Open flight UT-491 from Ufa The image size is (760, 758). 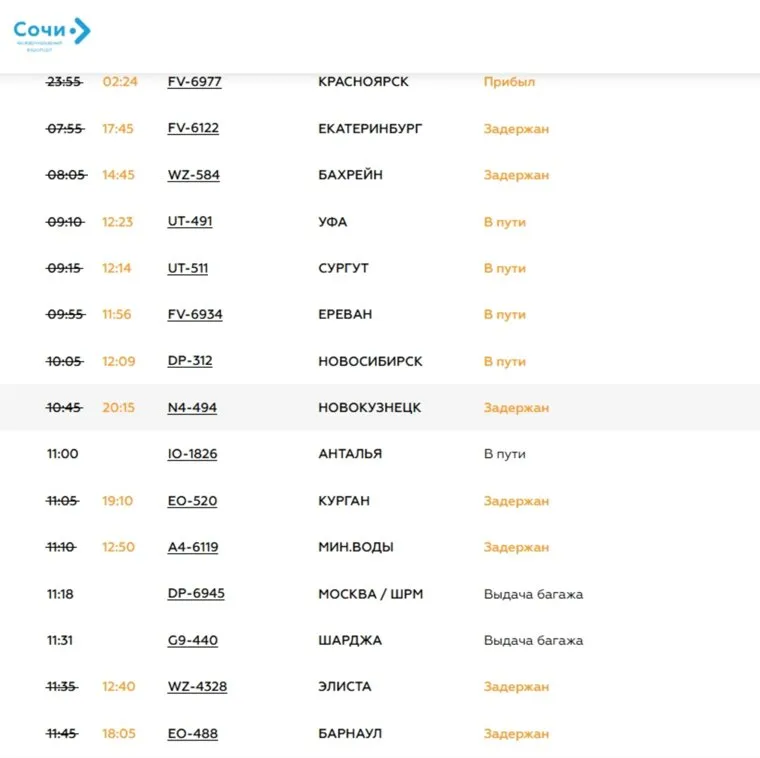pos(190,221)
